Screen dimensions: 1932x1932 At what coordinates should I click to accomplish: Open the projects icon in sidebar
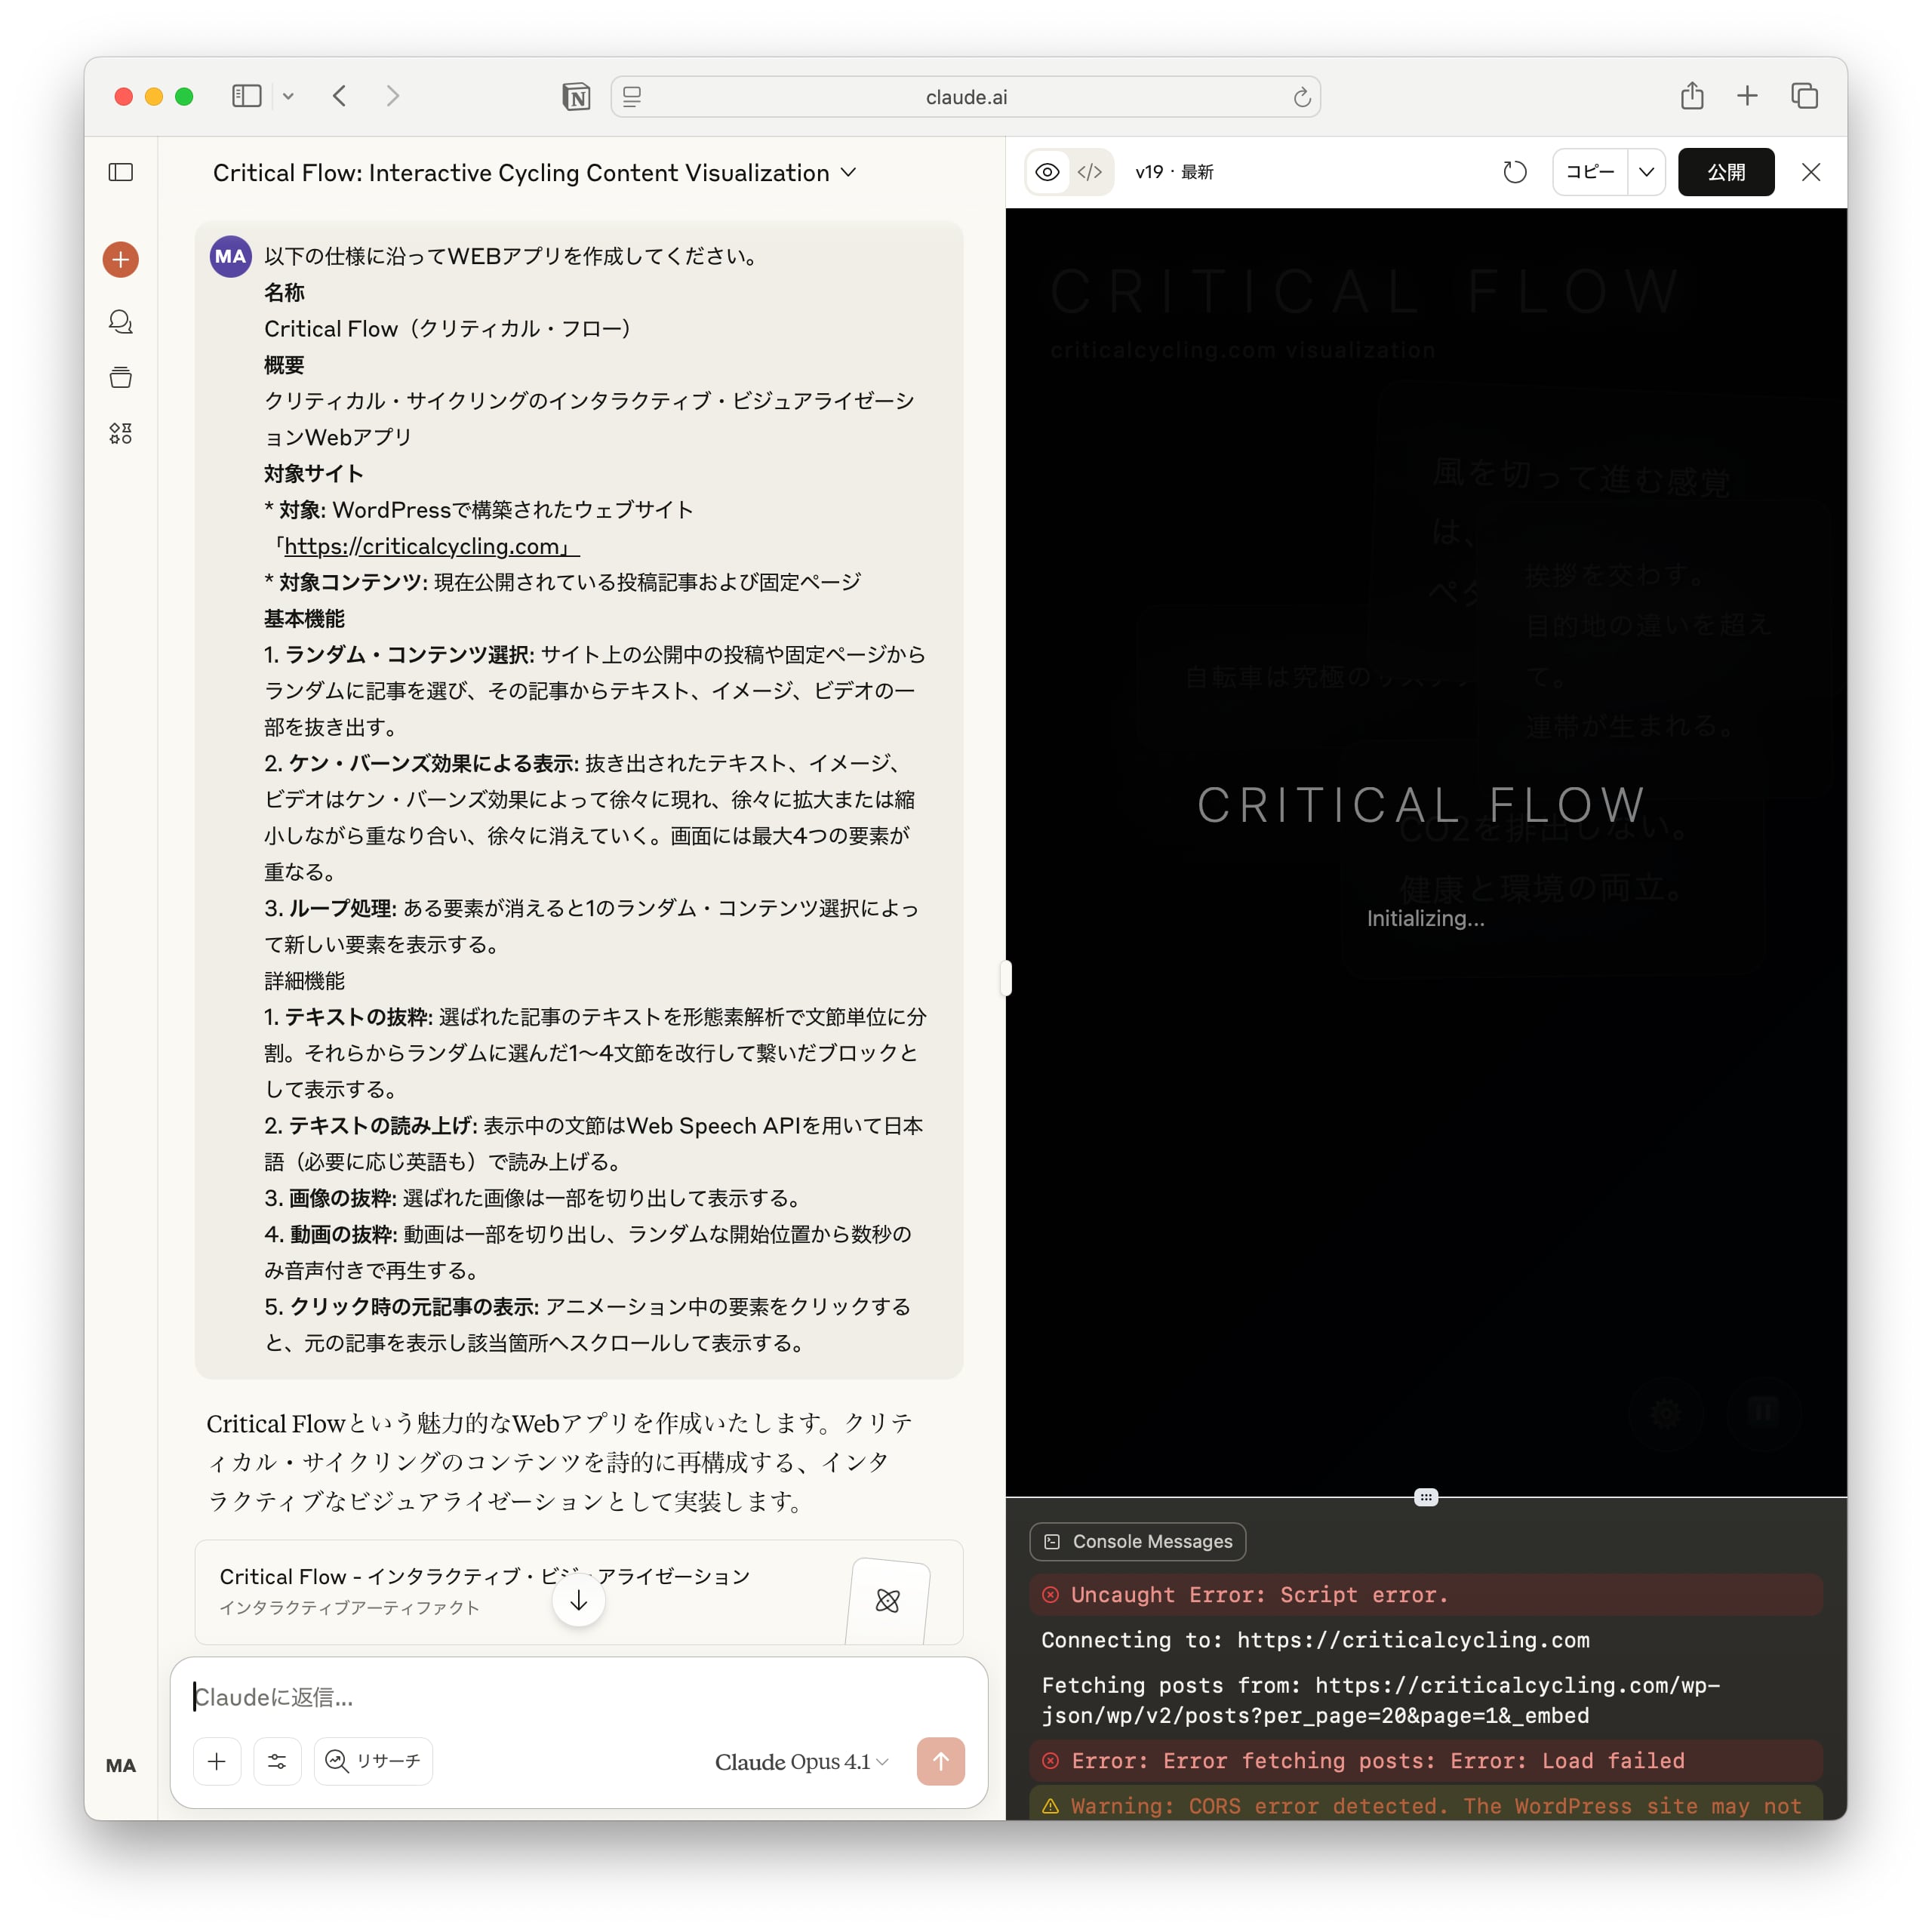(x=120, y=378)
